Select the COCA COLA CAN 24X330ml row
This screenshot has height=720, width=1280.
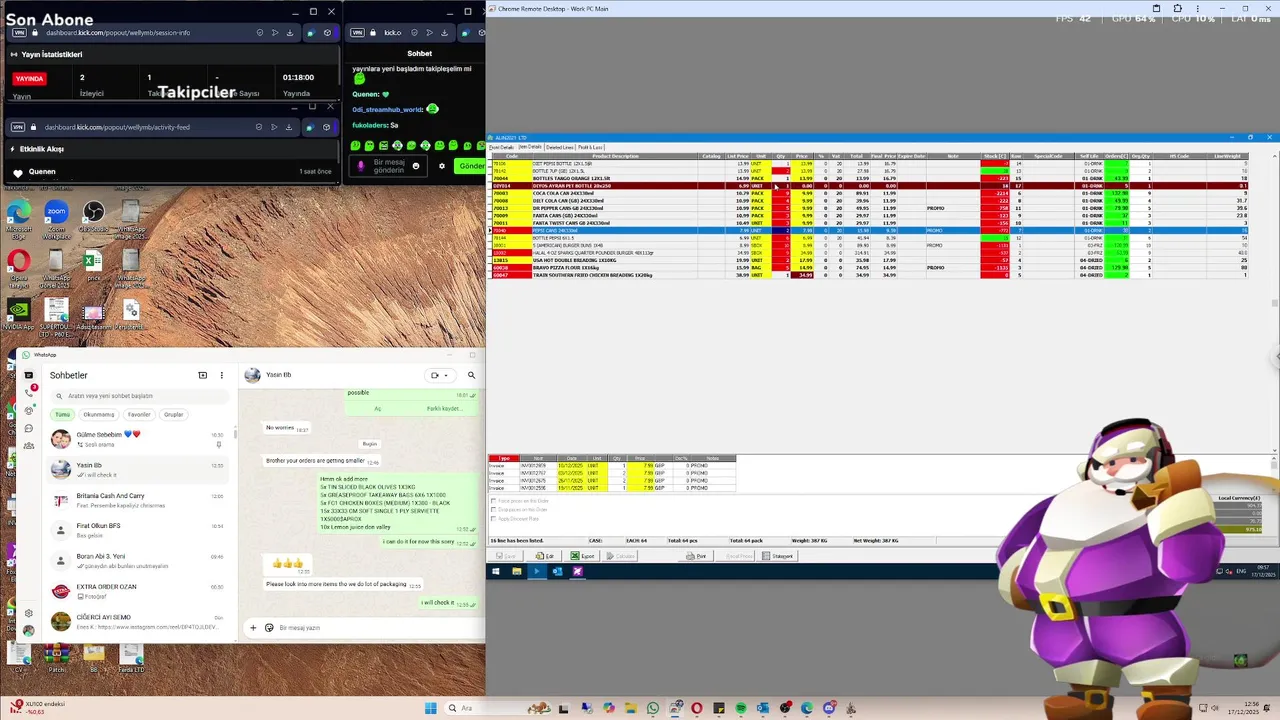click(x=868, y=193)
